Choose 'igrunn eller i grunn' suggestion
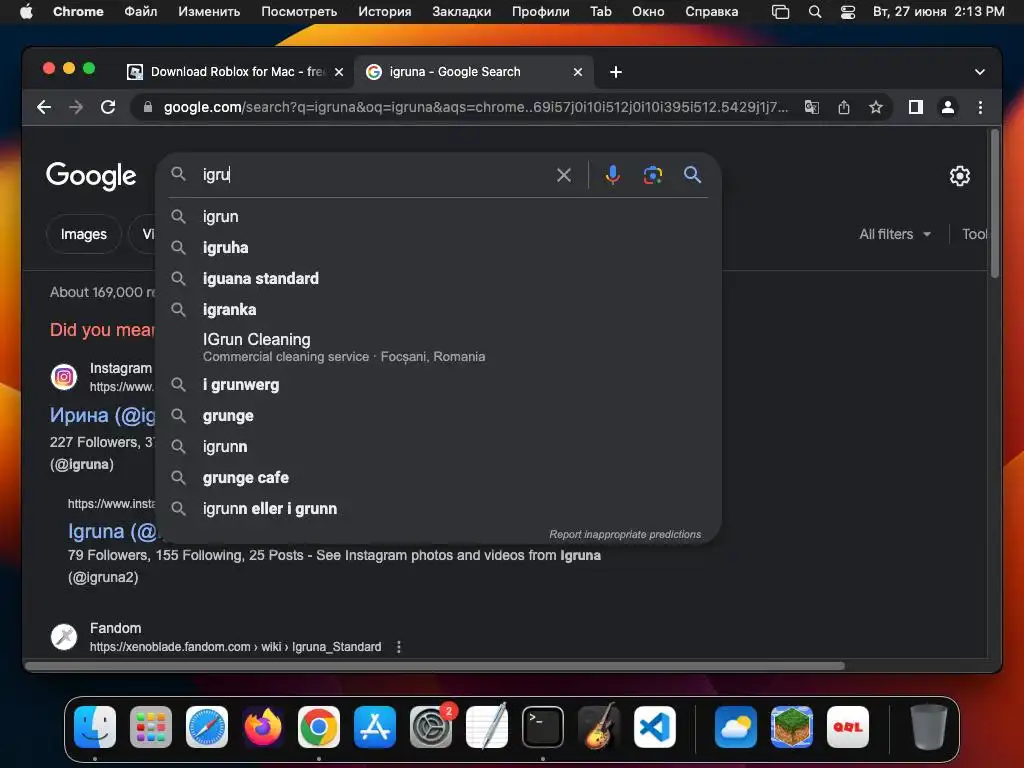 coord(438,509)
